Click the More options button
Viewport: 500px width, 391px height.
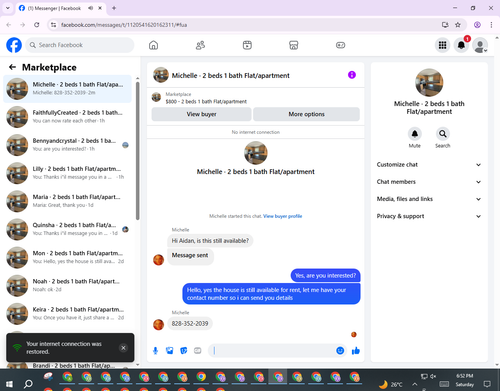[x=306, y=114]
